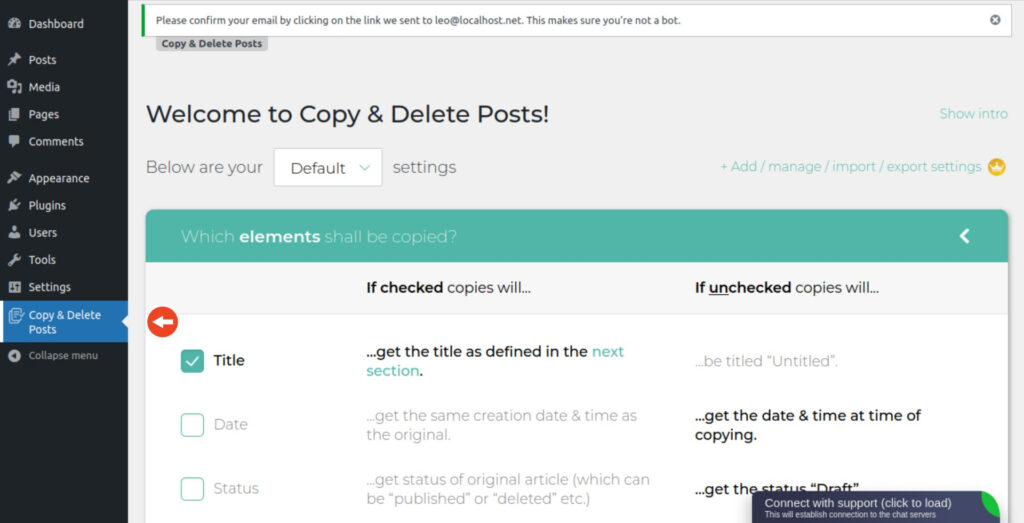Click Connect with support chat button
Screen dimensions: 1024x523
pyautogui.click(x=875, y=507)
